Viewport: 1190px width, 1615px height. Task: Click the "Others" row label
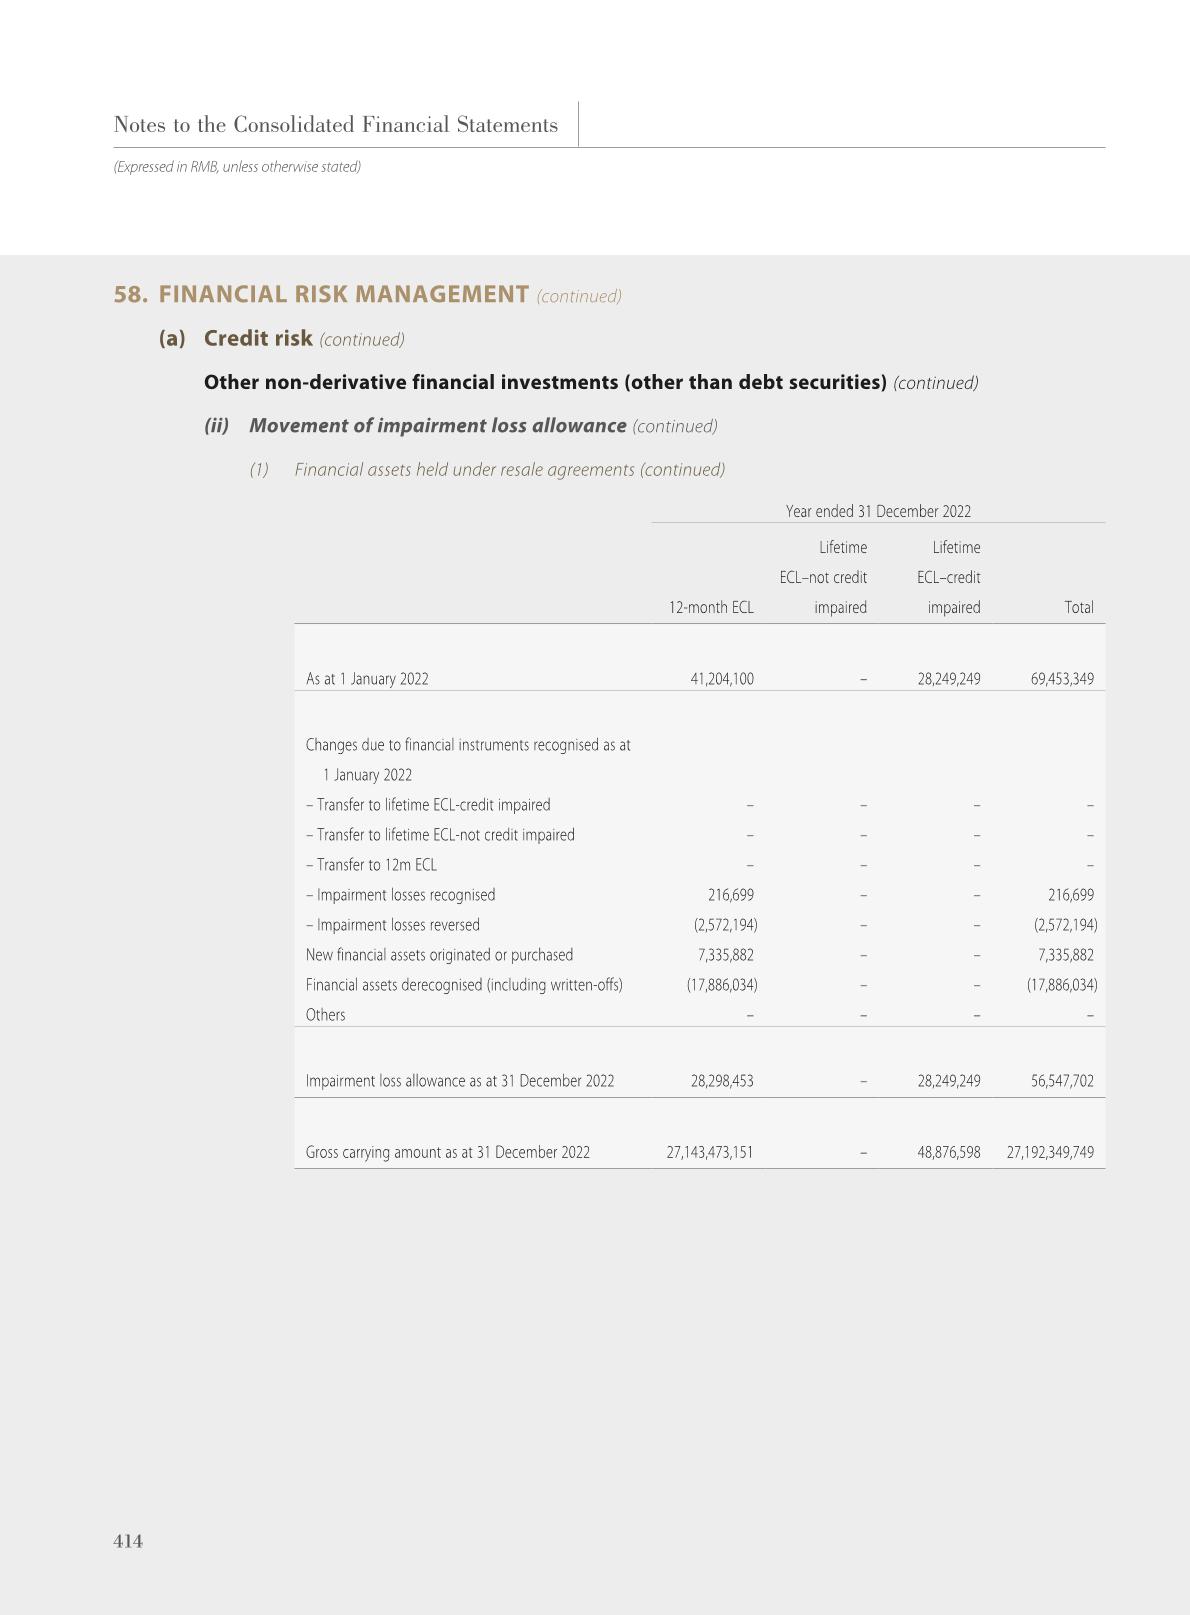tap(325, 1015)
